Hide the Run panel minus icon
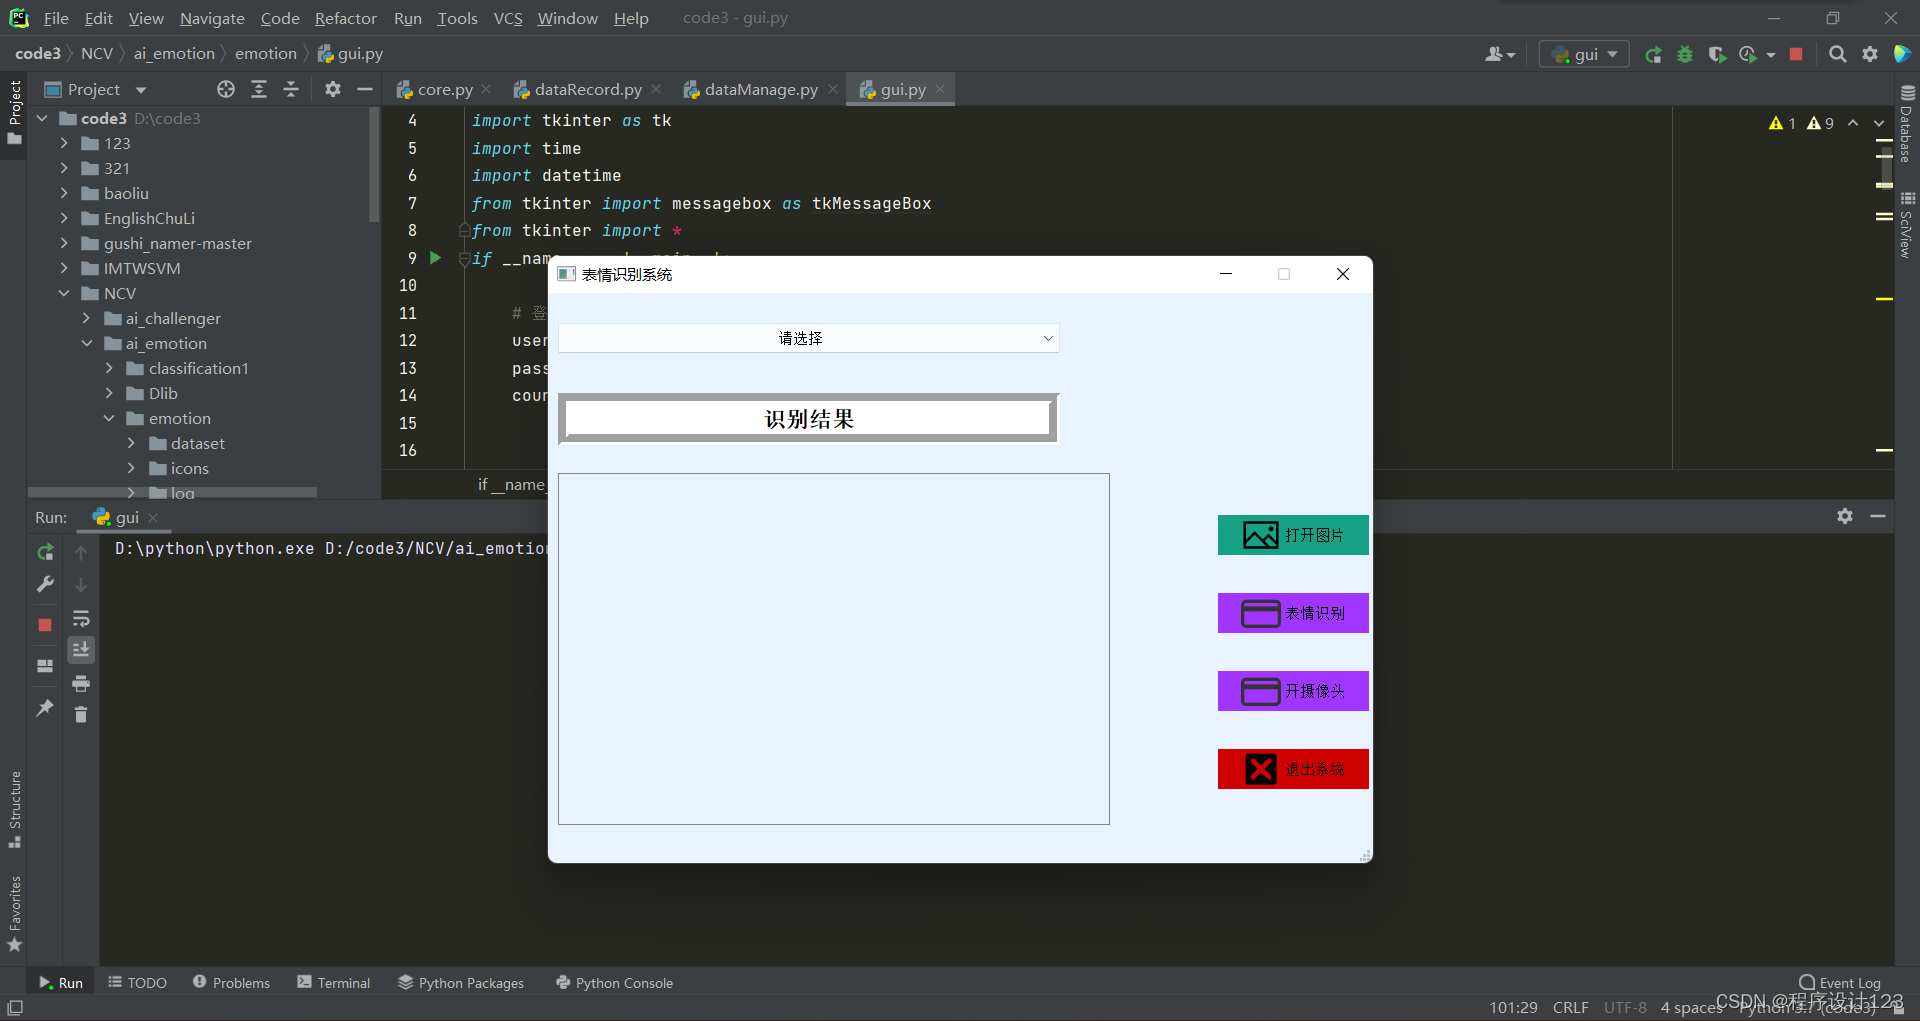 (x=1878, y=516)
